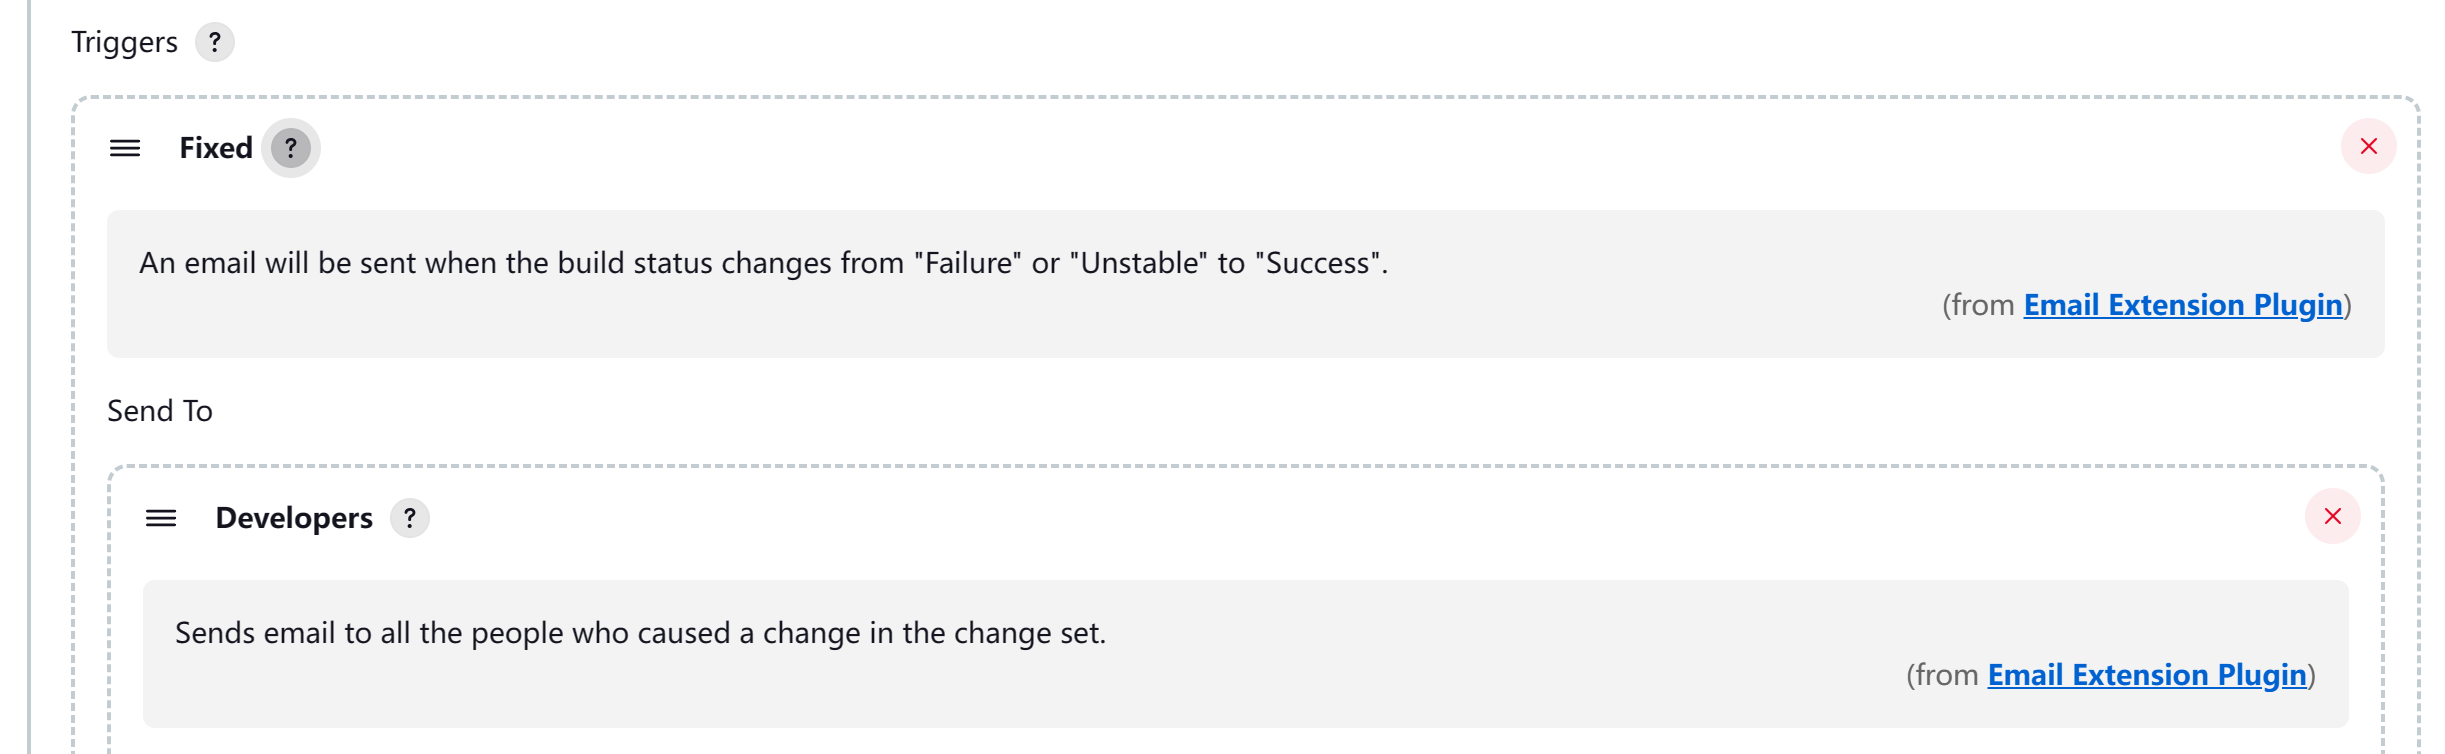Toggle the Fixed trigger help icon
This screenshot has height=754, width=2445.
click(291, 148)
